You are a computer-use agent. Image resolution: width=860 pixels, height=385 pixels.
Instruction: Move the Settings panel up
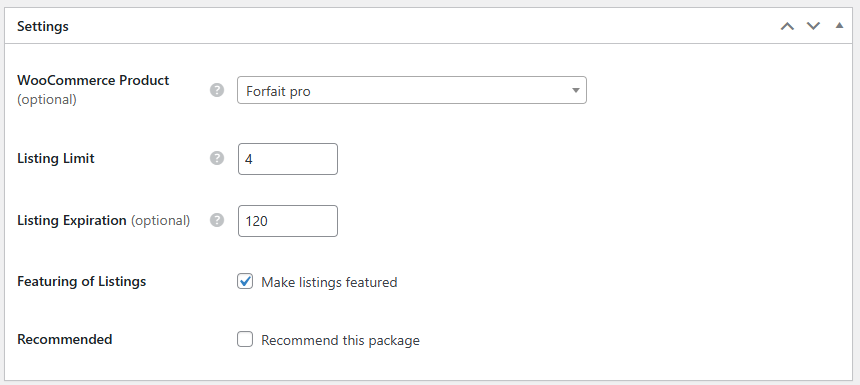pos(787,26)
